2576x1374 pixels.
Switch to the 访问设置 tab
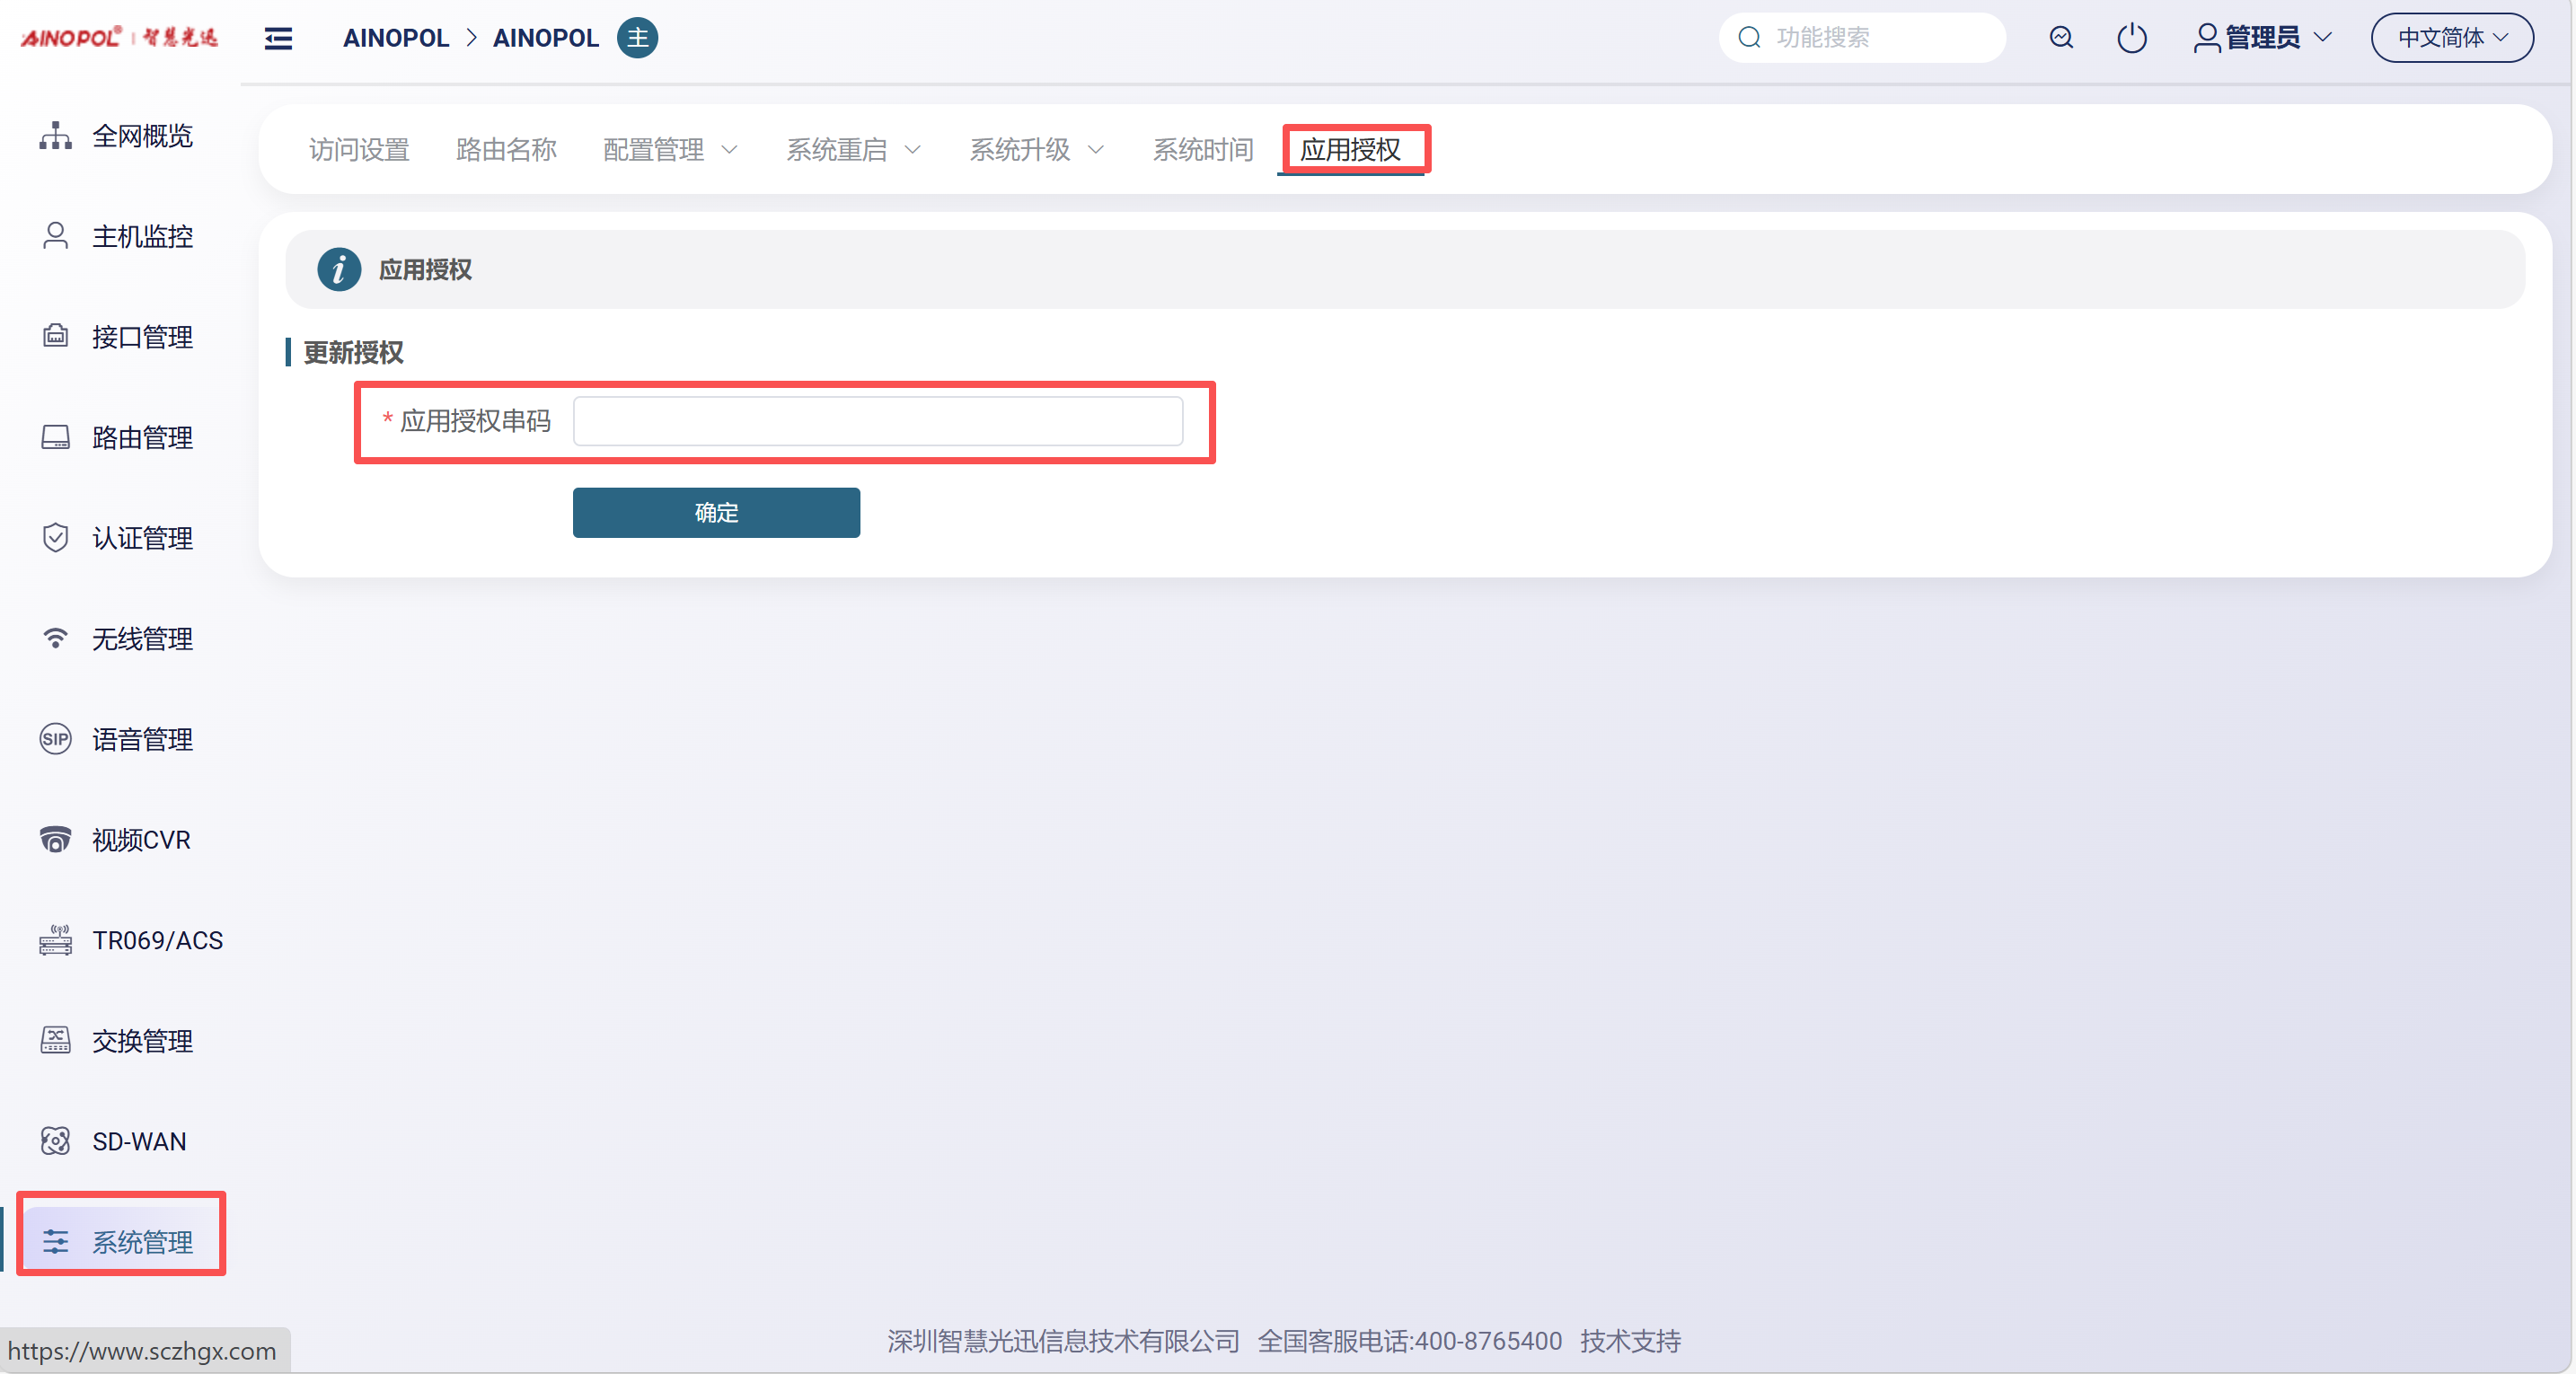[359, 150]
